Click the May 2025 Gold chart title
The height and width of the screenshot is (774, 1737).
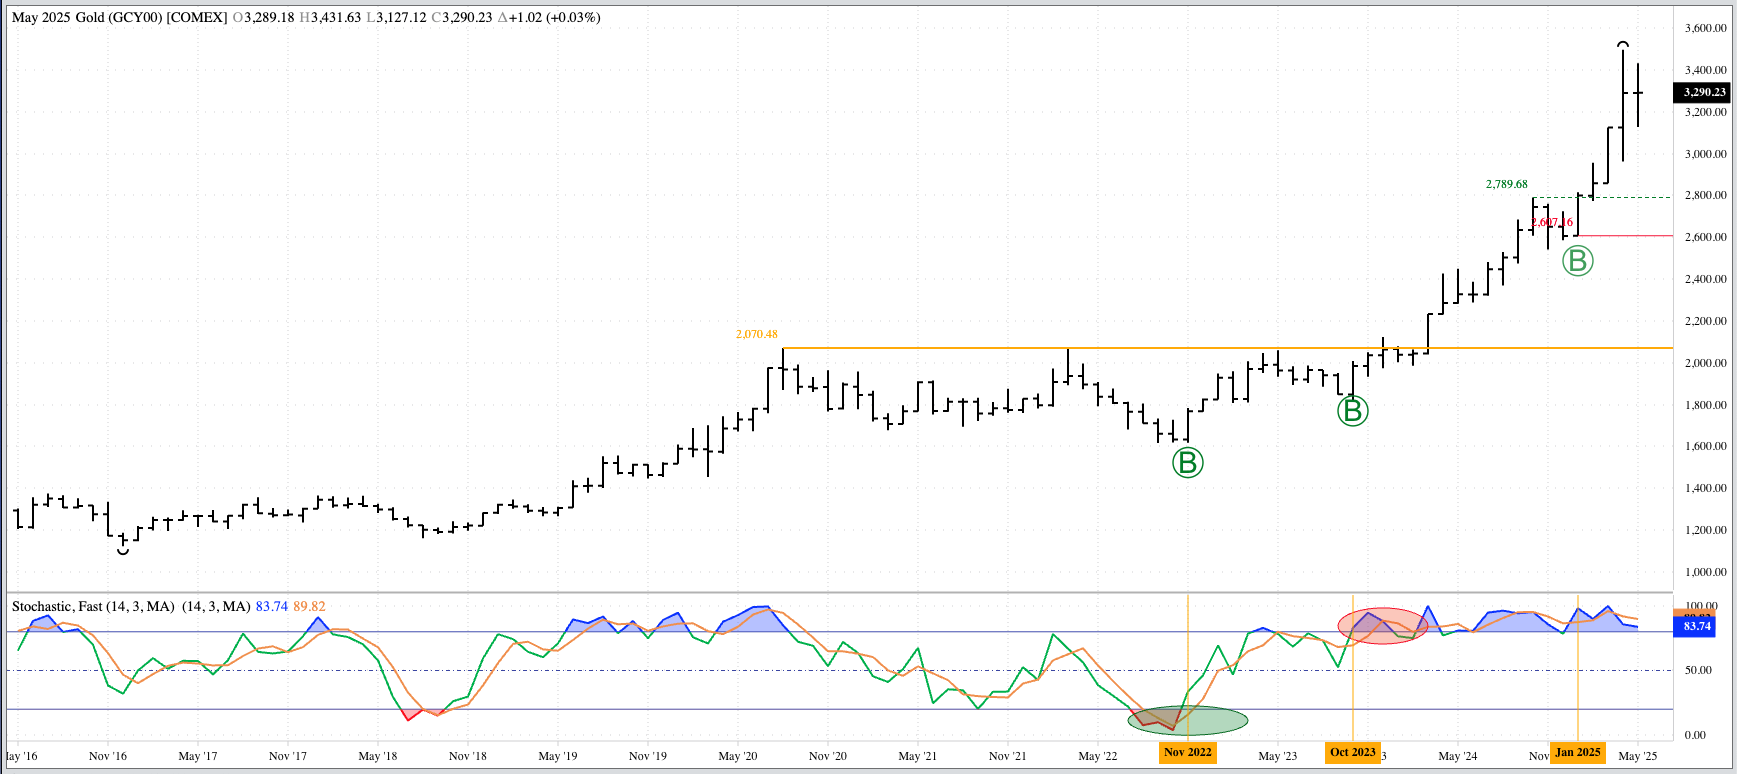(119, 17)
